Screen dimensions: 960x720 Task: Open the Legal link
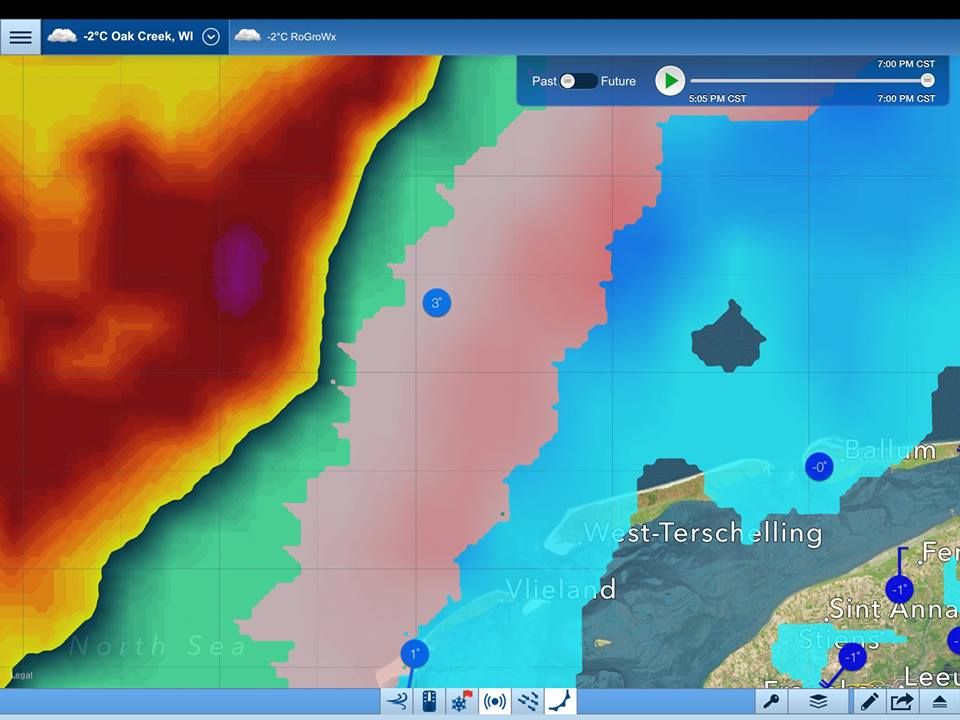tap(22, 675)
